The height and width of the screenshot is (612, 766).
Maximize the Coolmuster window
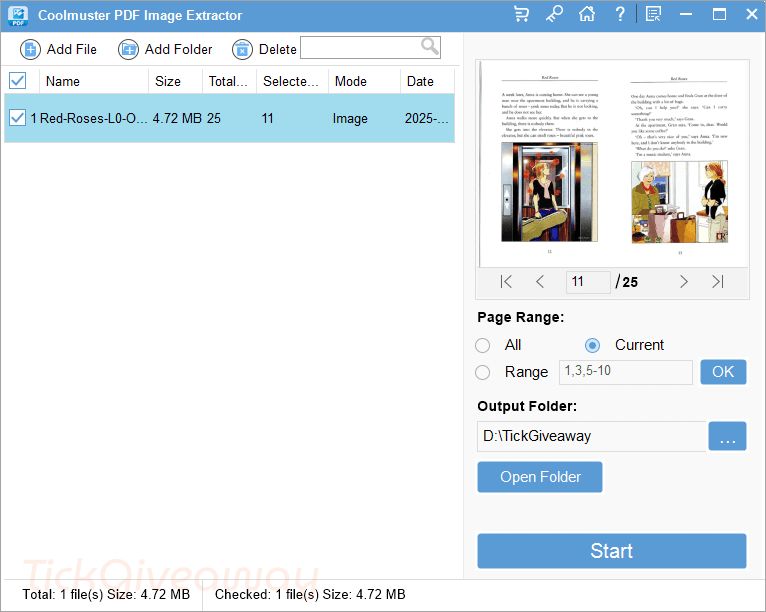click(x=719, y=14)
